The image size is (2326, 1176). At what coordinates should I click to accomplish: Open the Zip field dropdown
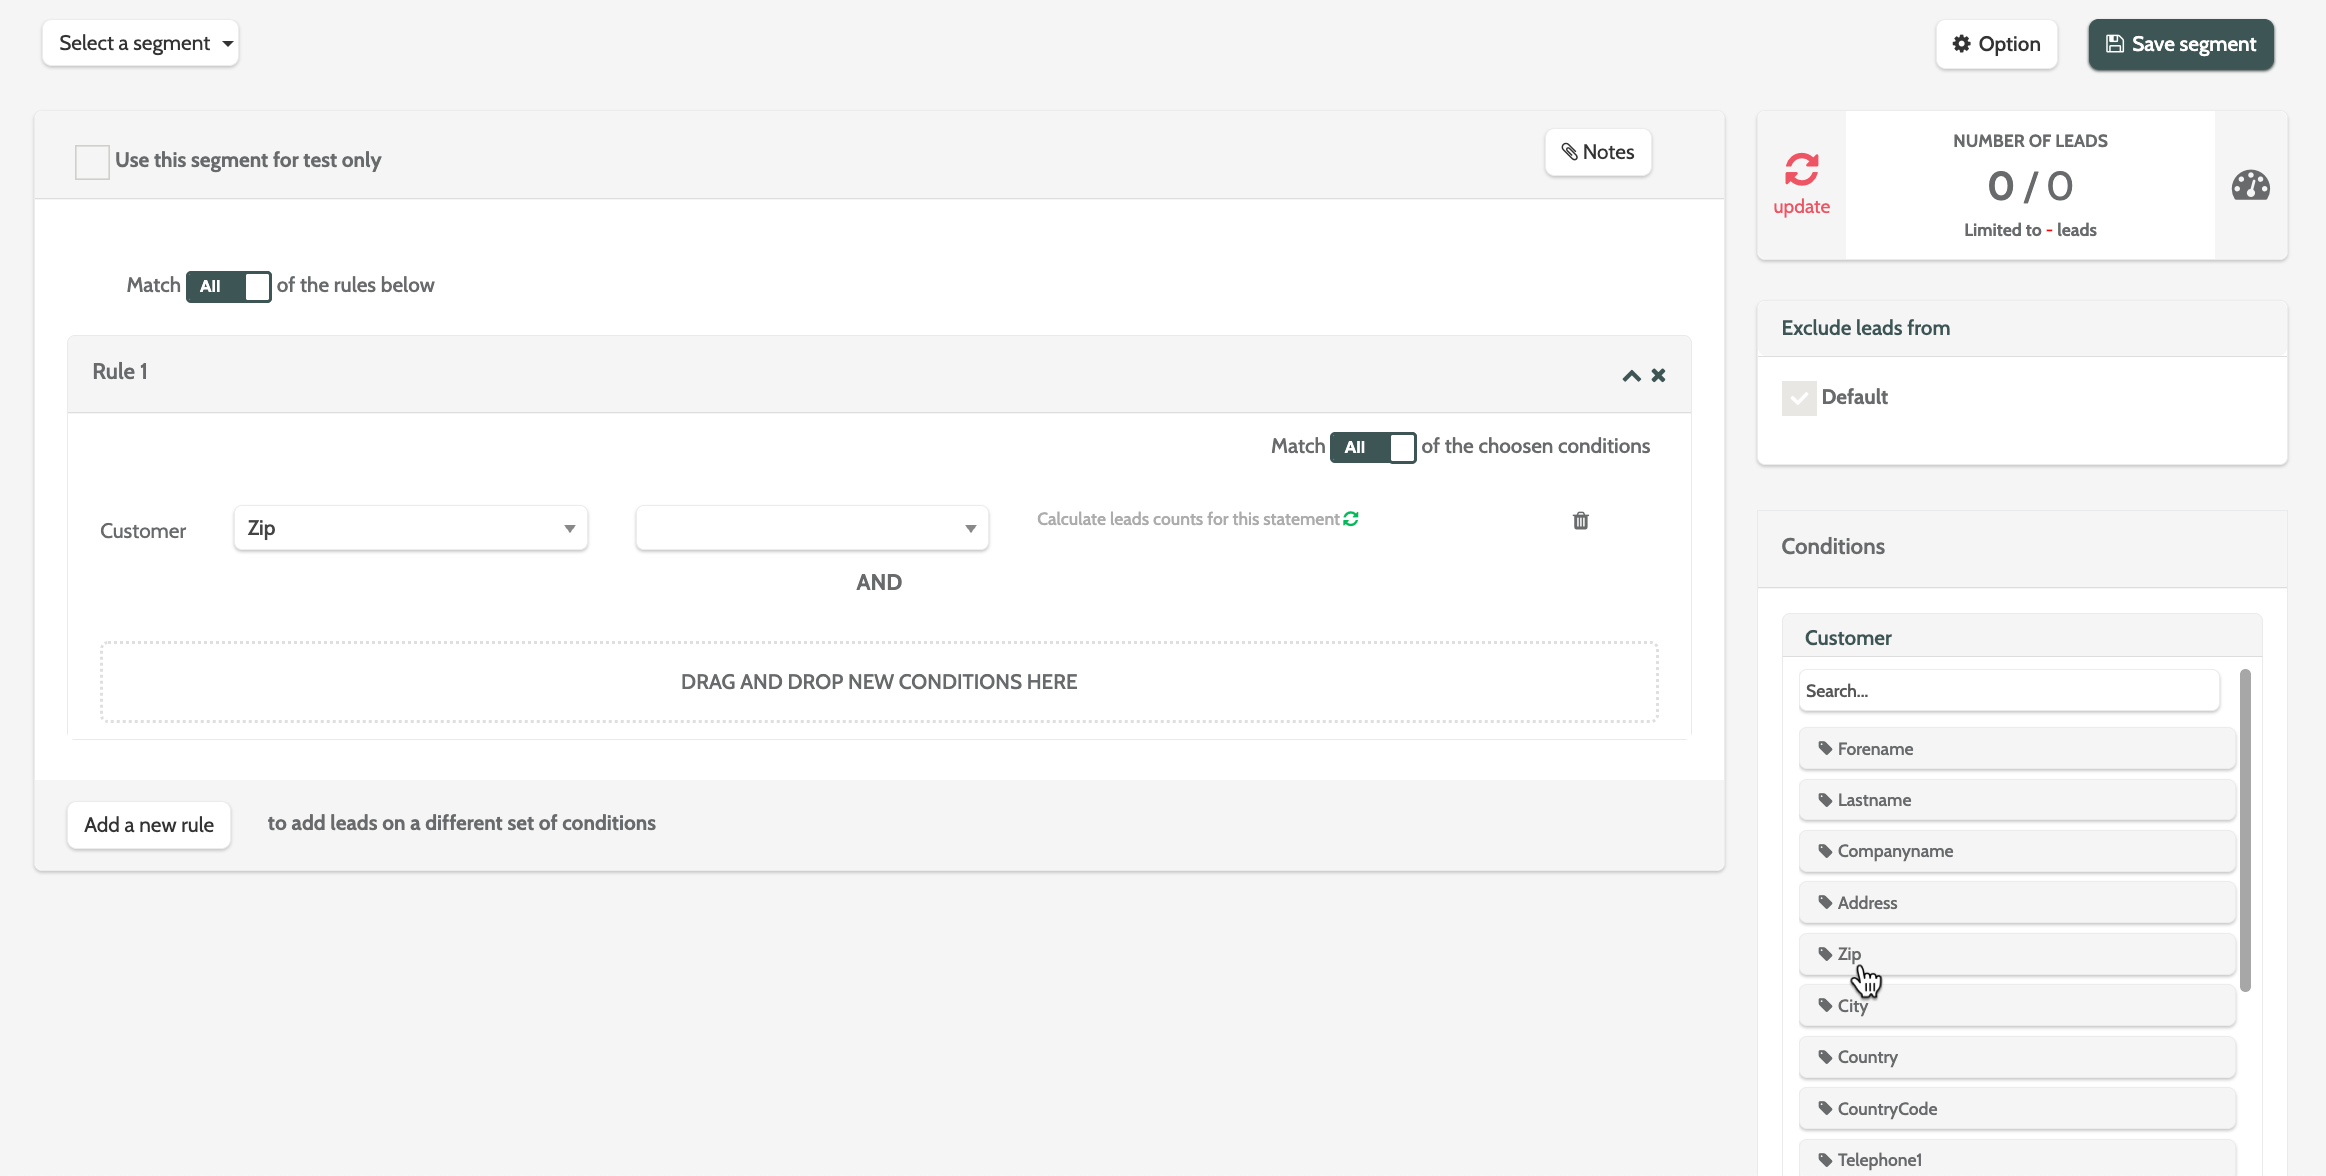coord(410,528)
